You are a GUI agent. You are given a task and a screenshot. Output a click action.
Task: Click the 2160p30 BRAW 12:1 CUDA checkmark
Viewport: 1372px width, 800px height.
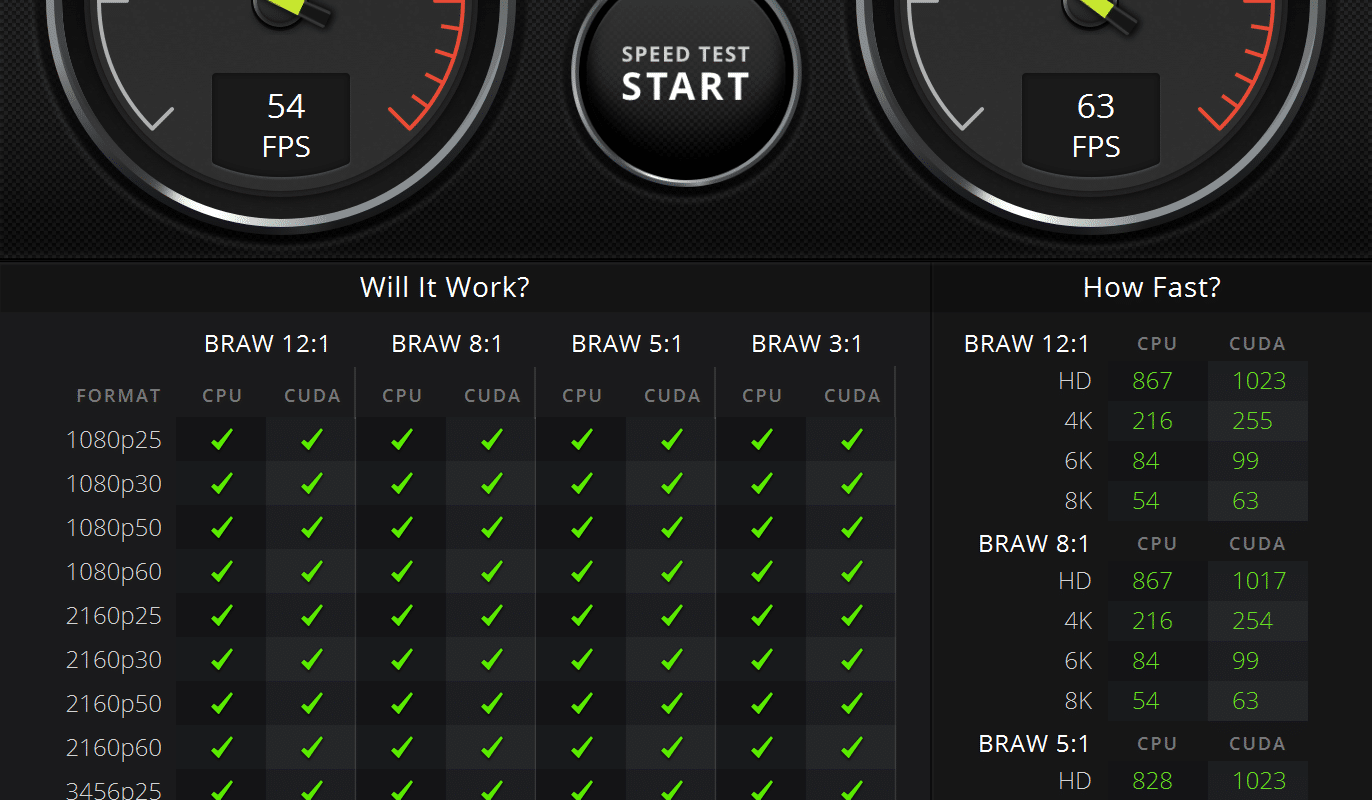(x=312, y=659)
